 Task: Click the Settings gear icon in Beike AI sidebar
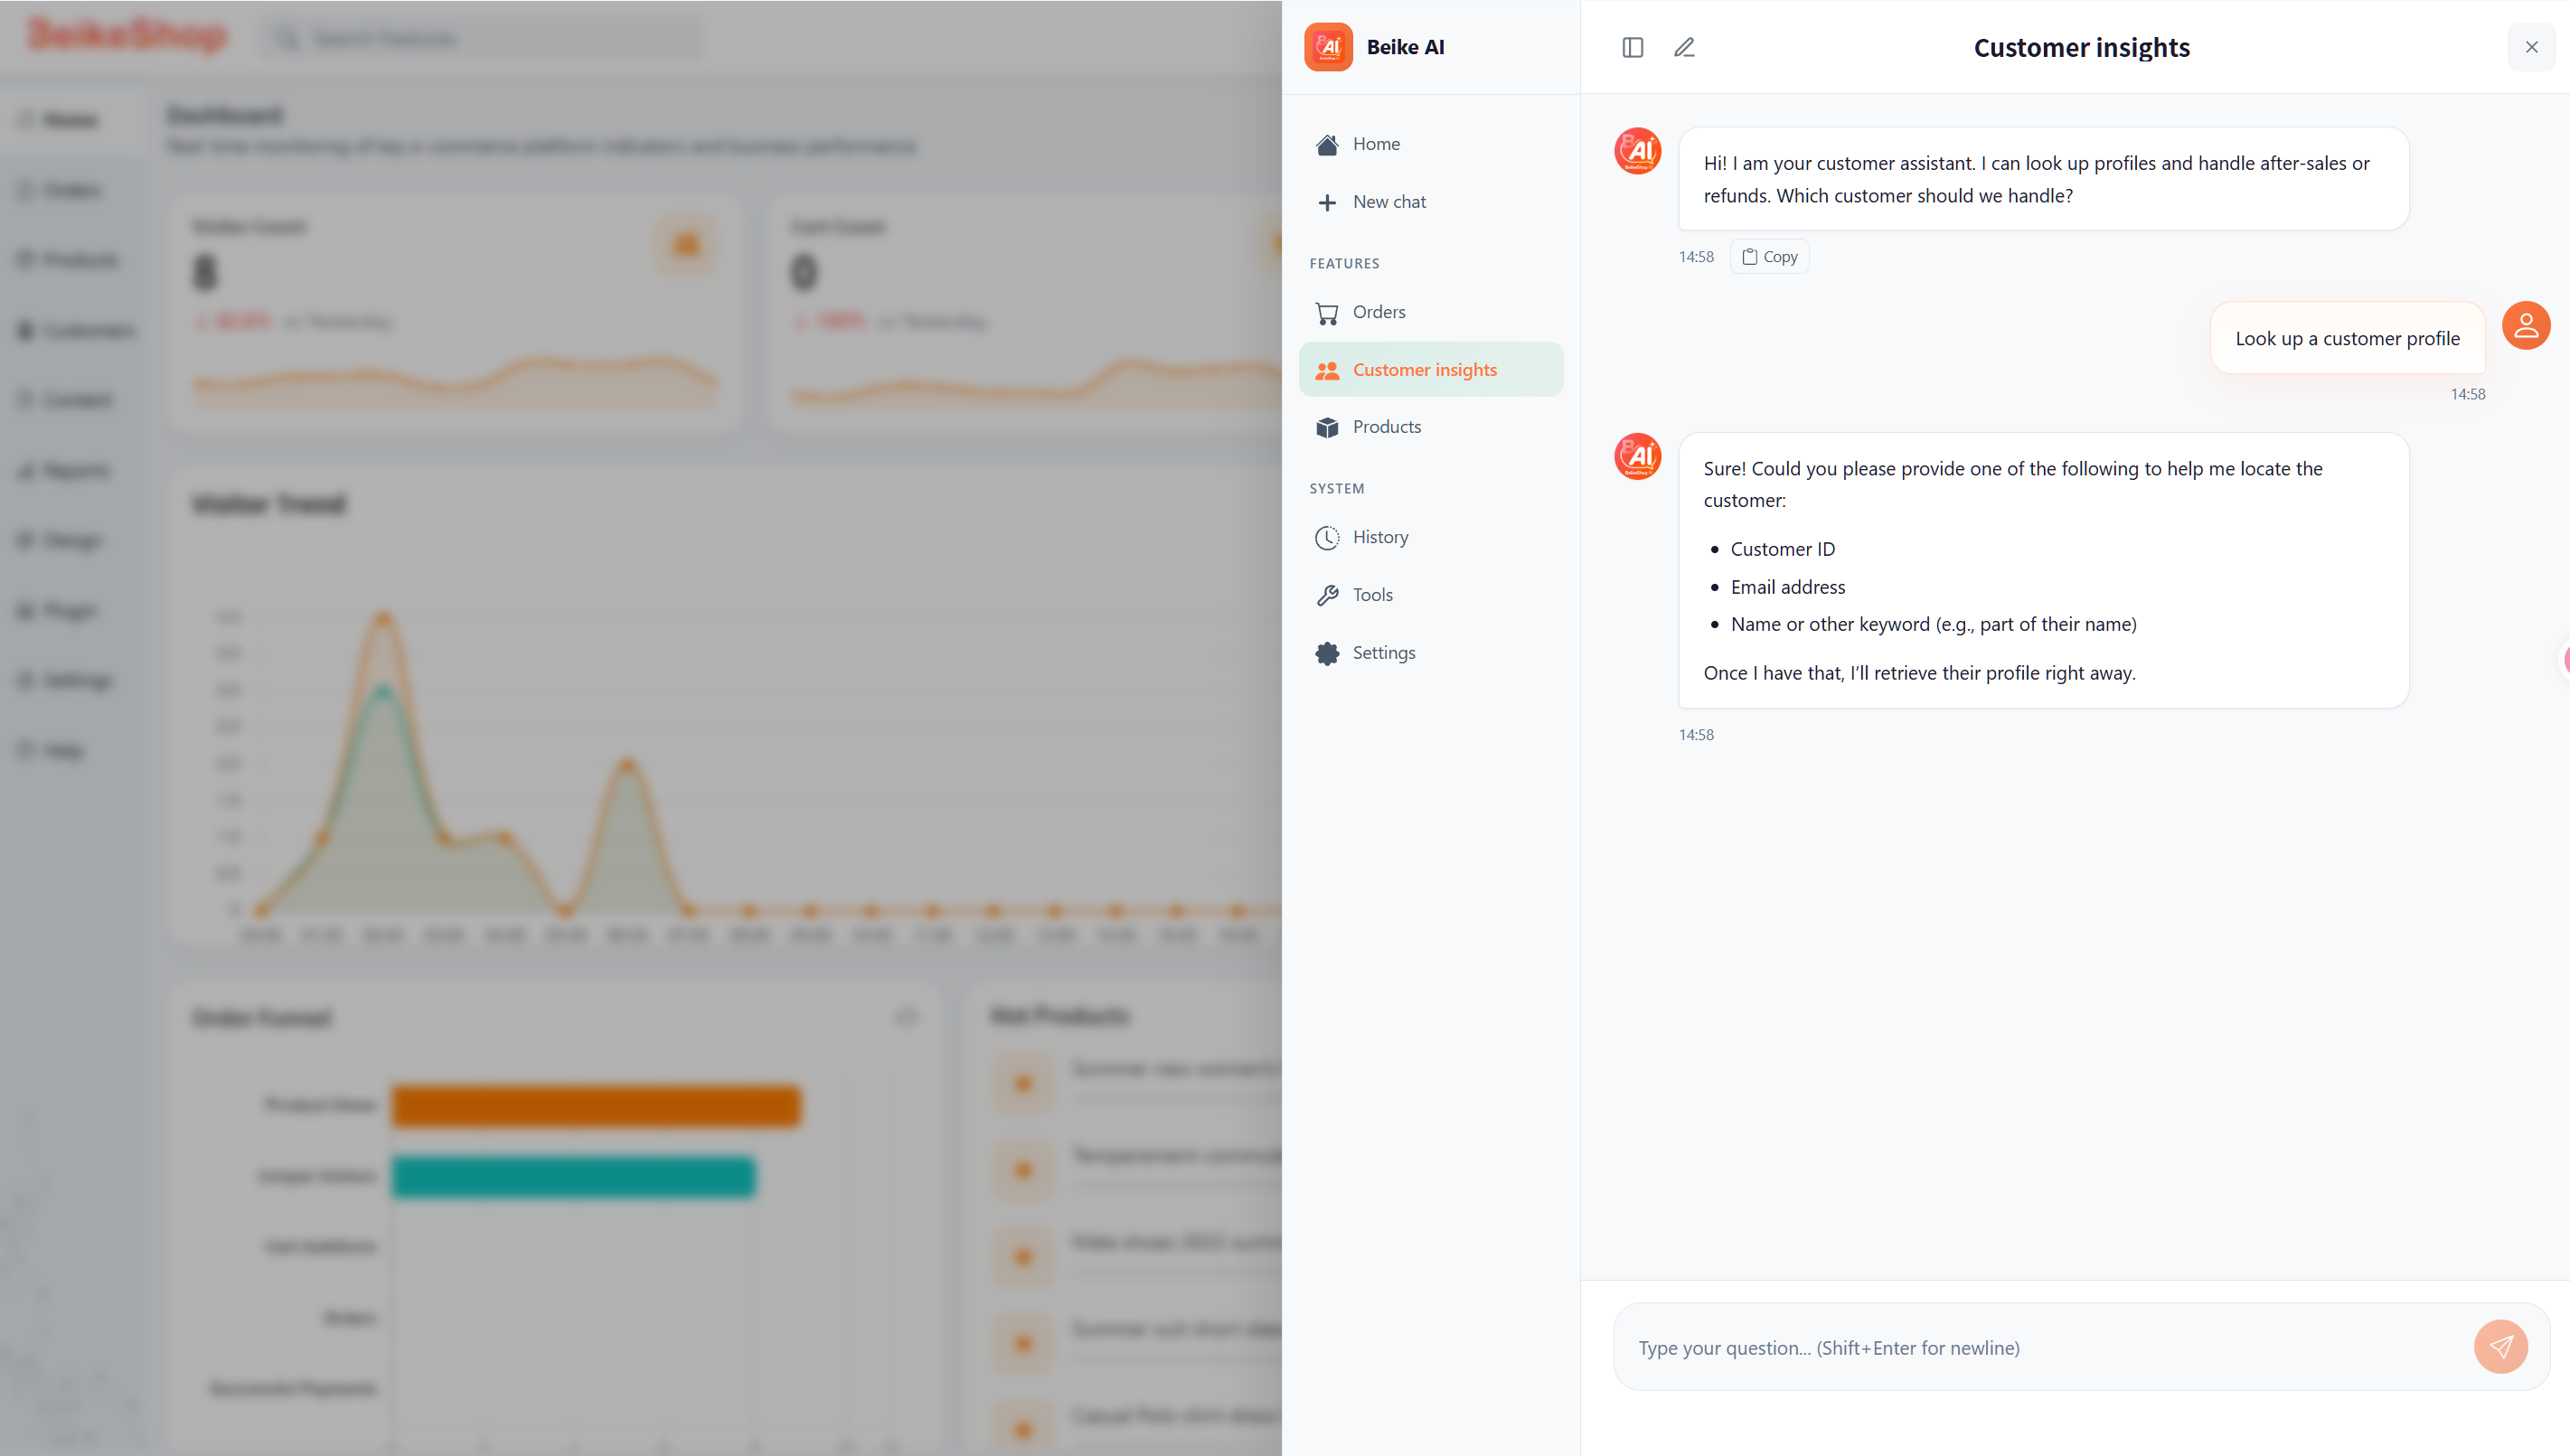(1327, 654)
